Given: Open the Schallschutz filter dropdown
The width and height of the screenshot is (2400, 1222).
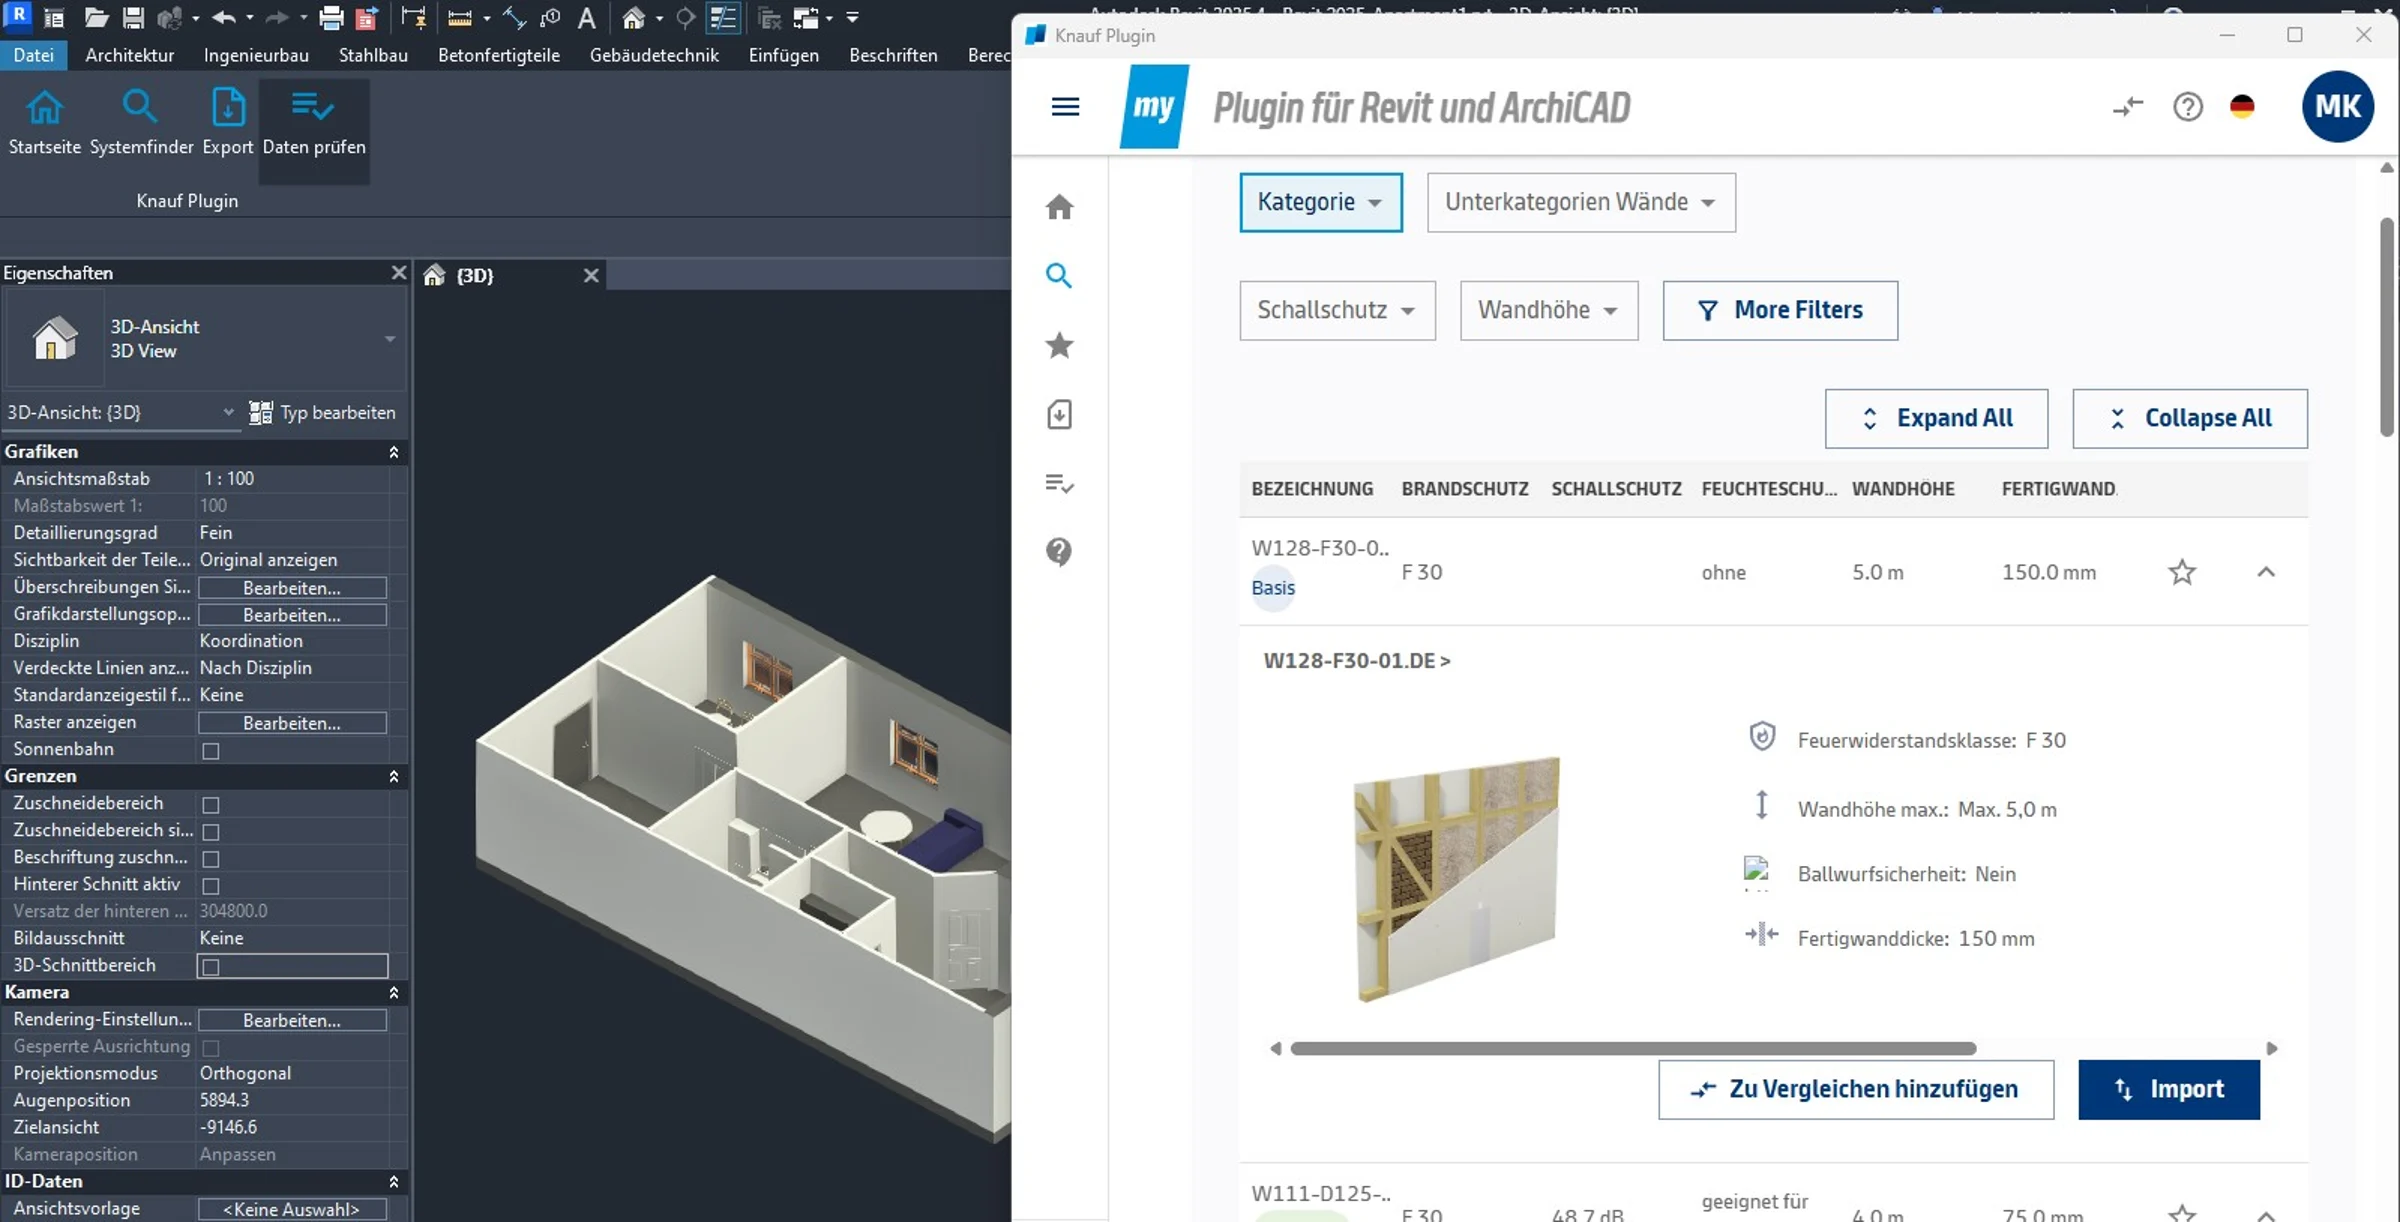Looking at the screenshot, I should click(x=1337, y=310).
